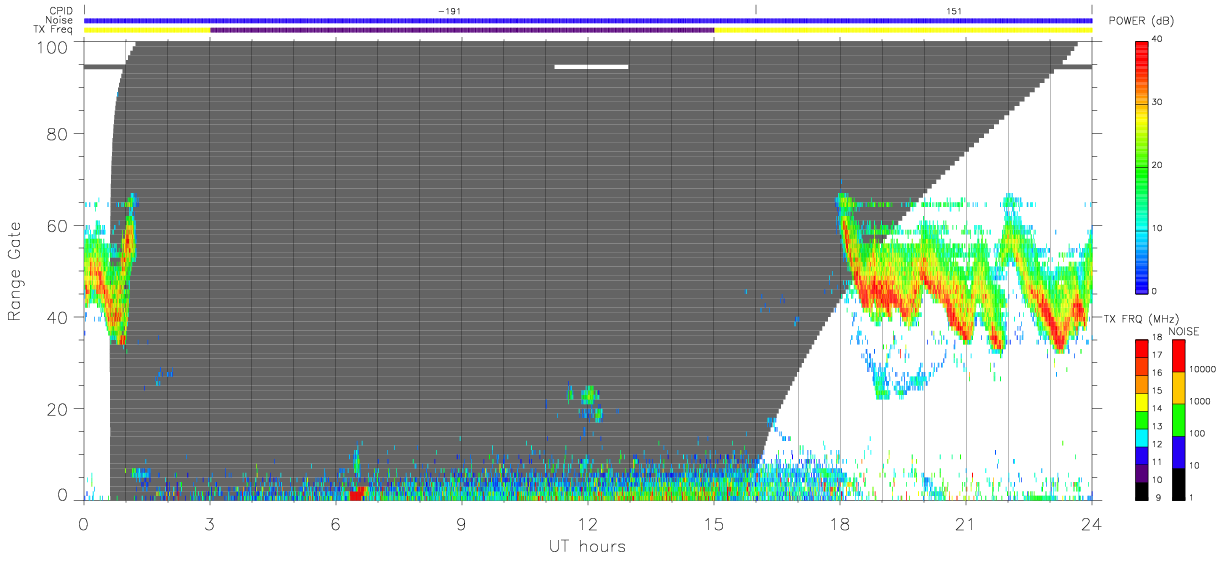Click the white horizontal bar near 12 UT
This screenshot has height=567, width=1228.
[x=591, y=67]
